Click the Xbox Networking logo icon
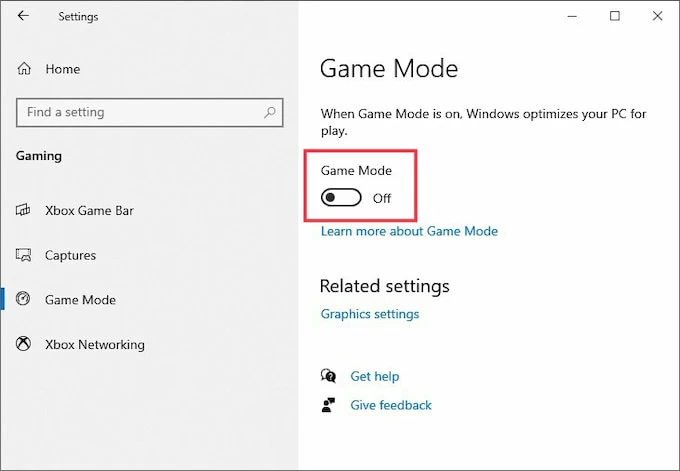Viewport: 680px width, 471px height. coord(24,345)
